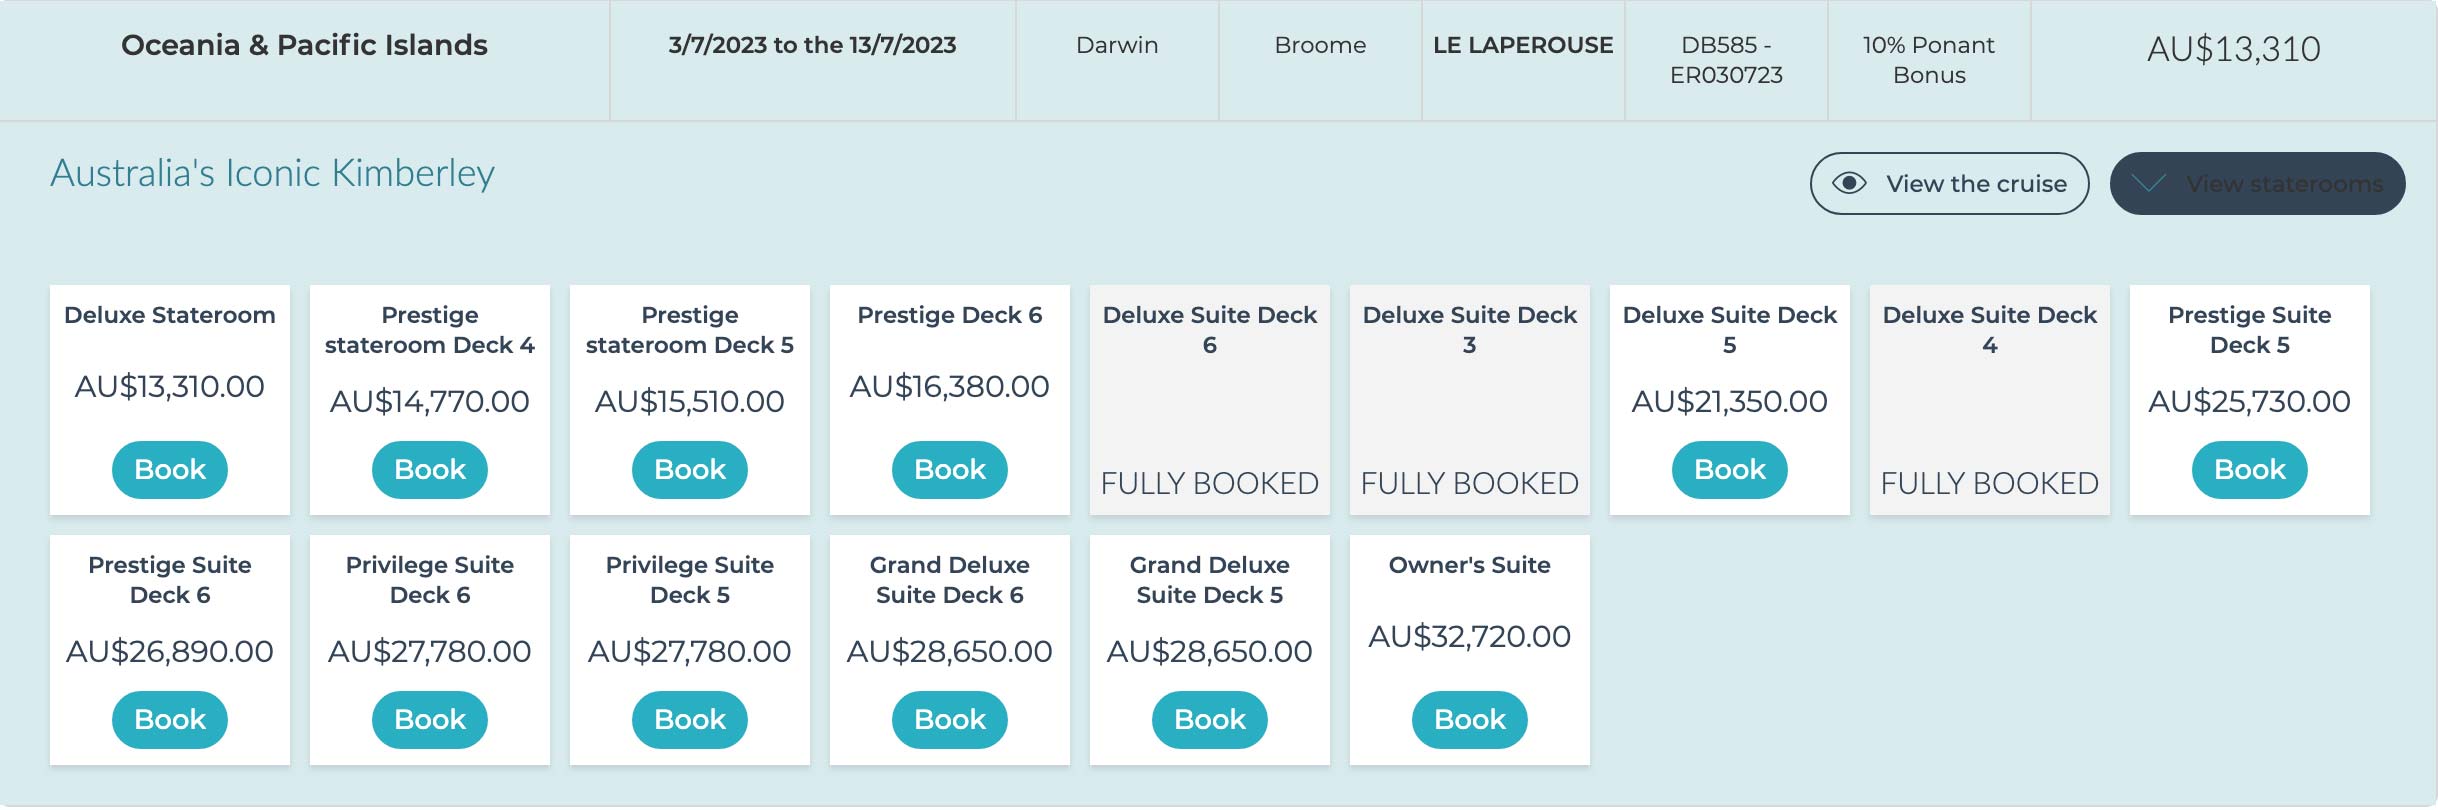Click the AU$13,310 header price
The height and width of the screenshot is (810, 2438).
pos(2233,49)
